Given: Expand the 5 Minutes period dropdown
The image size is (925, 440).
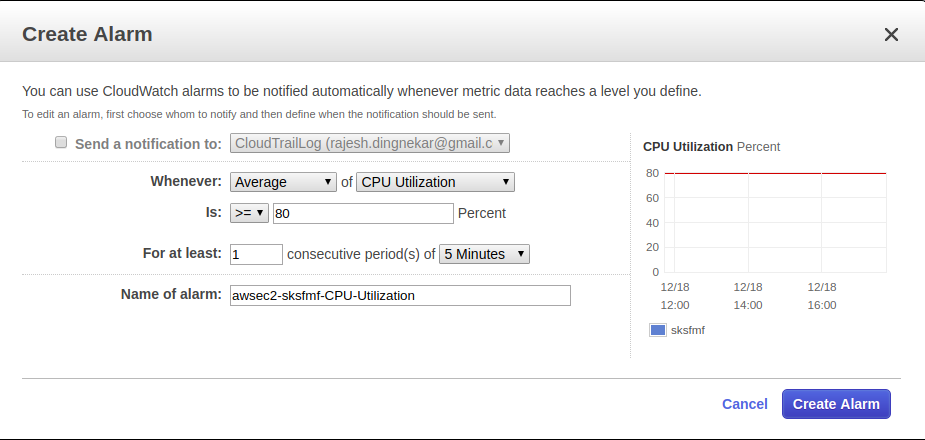Looking at the screenshot, I should click(484, 254).
